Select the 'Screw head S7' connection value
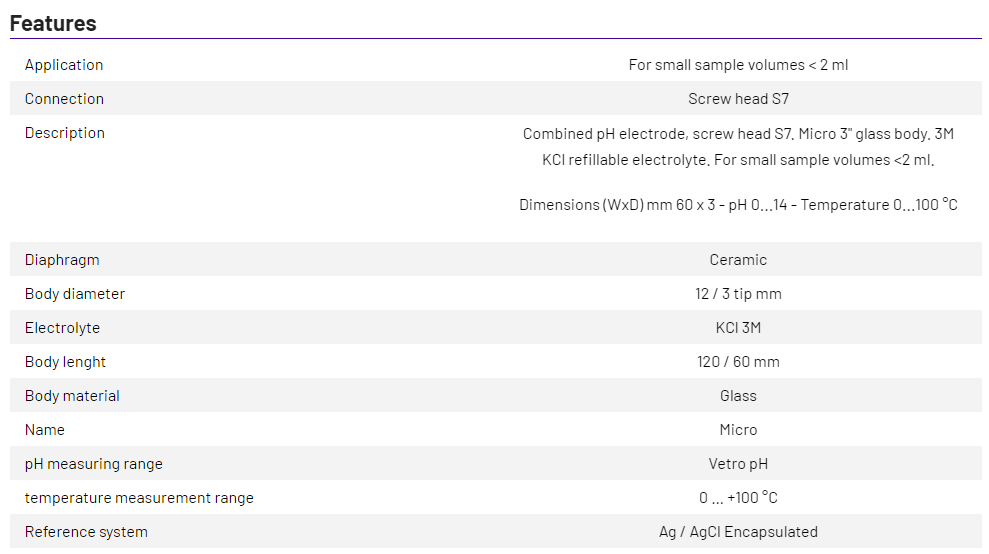Image resolution: width=989 pixels, height=554 pixels. pos(738,99)
